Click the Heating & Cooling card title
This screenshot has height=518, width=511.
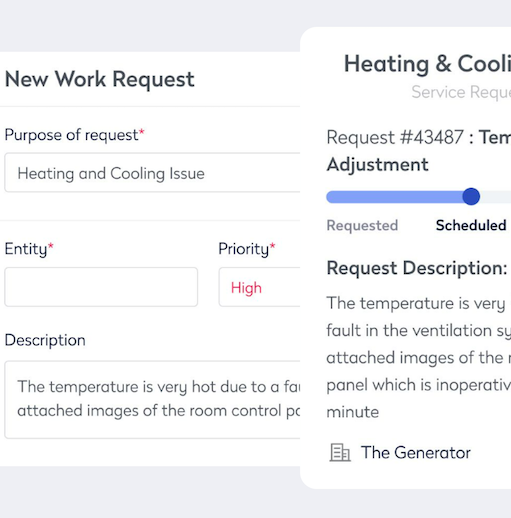point(427,63)
